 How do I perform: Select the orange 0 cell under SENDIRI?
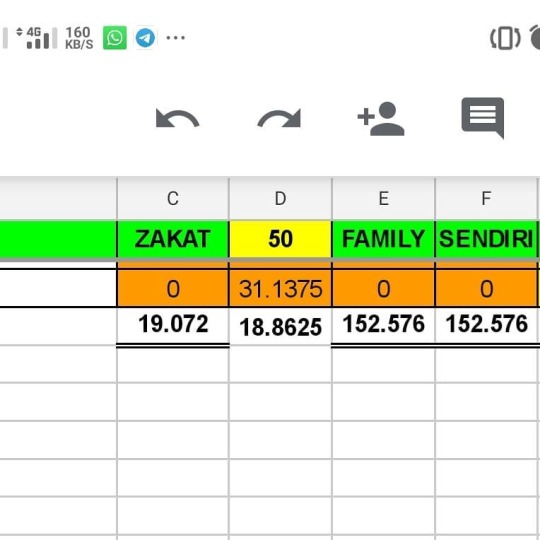tap(486, 288)
